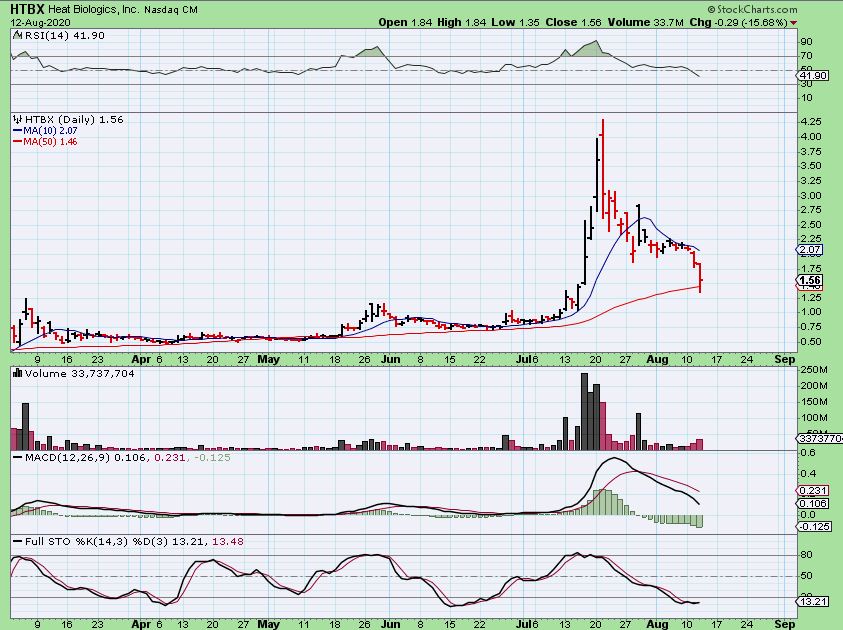843x630 pixels.
Task: Click the 4.25 label on the price axis
Action: pos(811,122)
